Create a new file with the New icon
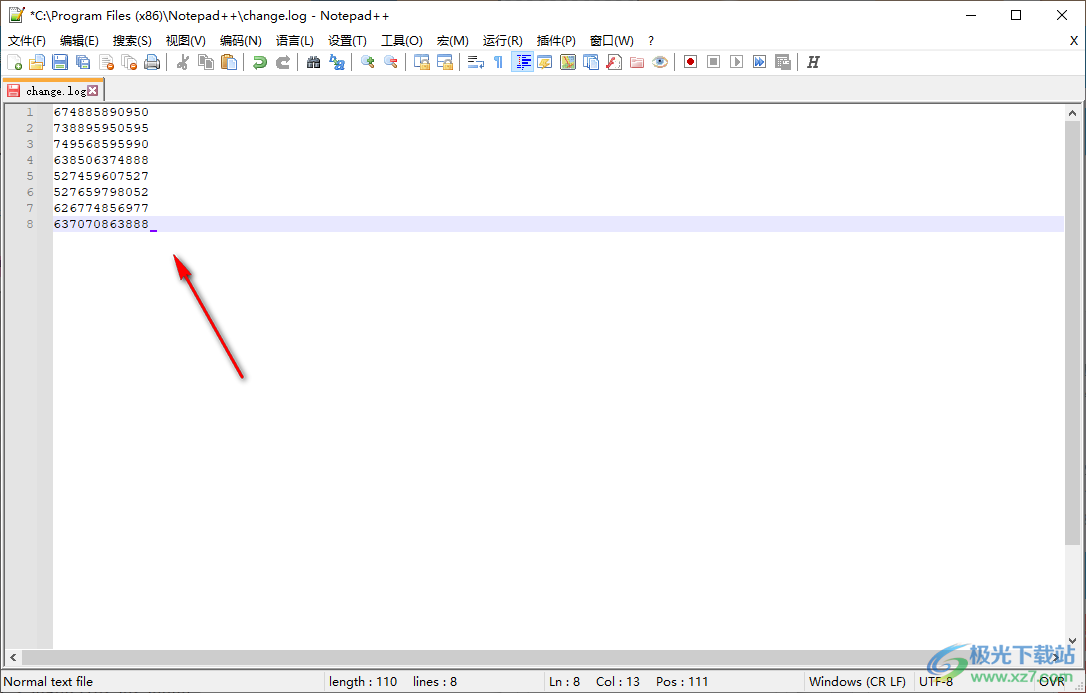The image size is (1086, 693). pos(15,62)
